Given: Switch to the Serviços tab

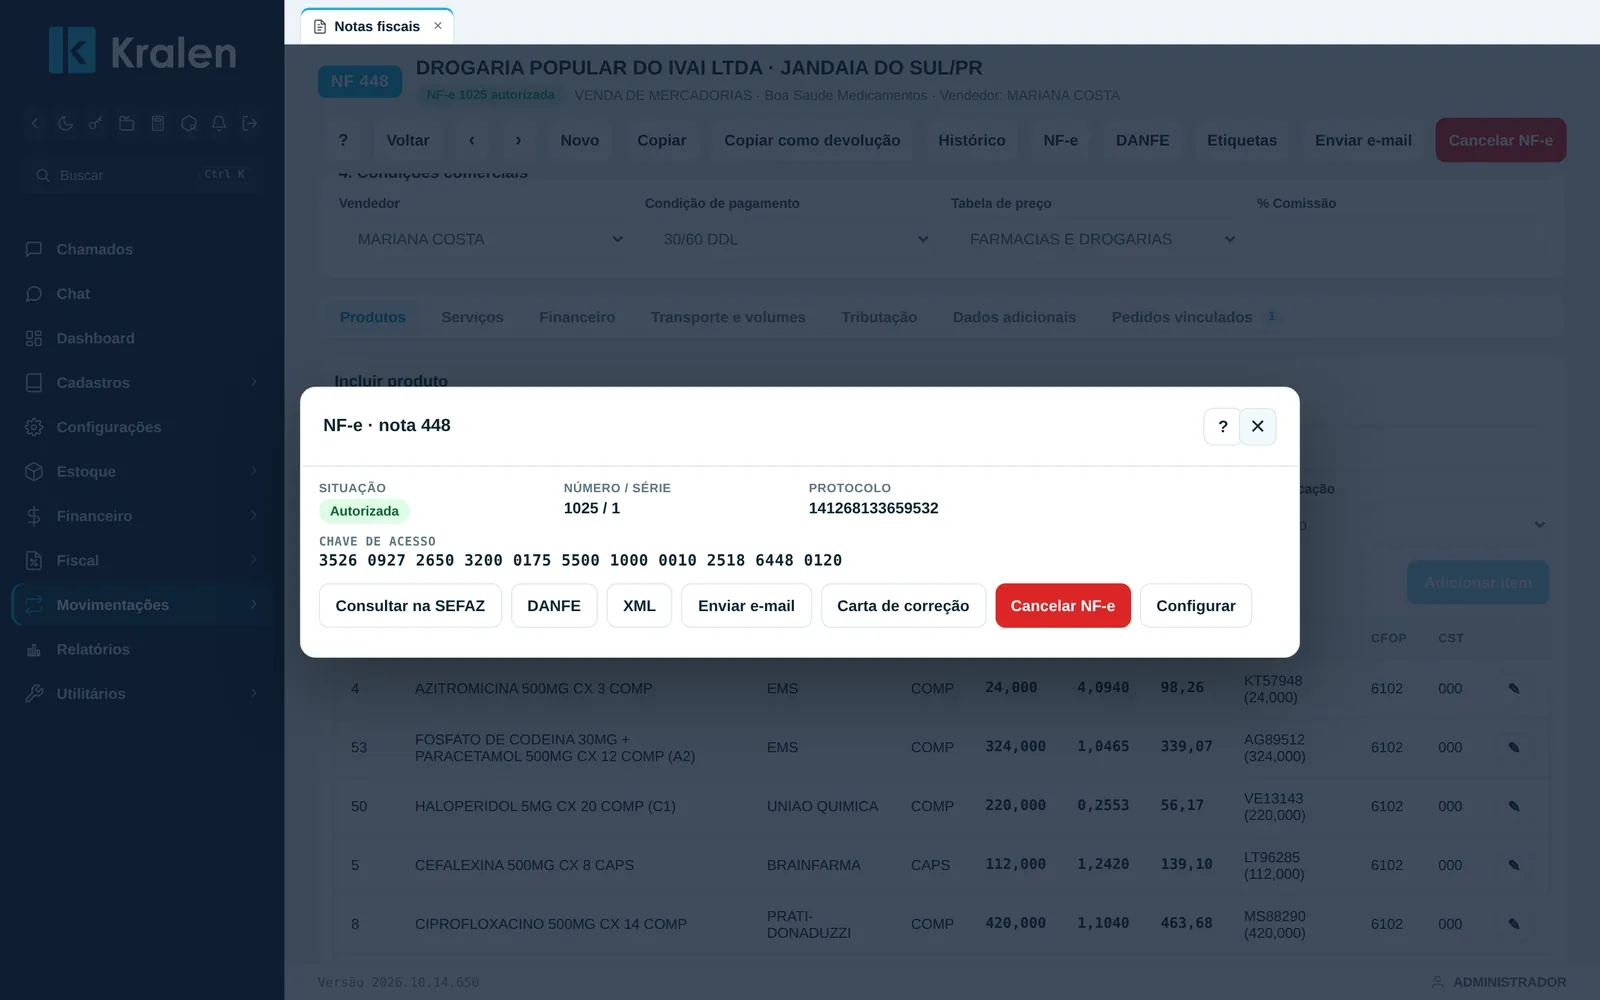Looking at the screenshot, I should (x=472, y=317).
